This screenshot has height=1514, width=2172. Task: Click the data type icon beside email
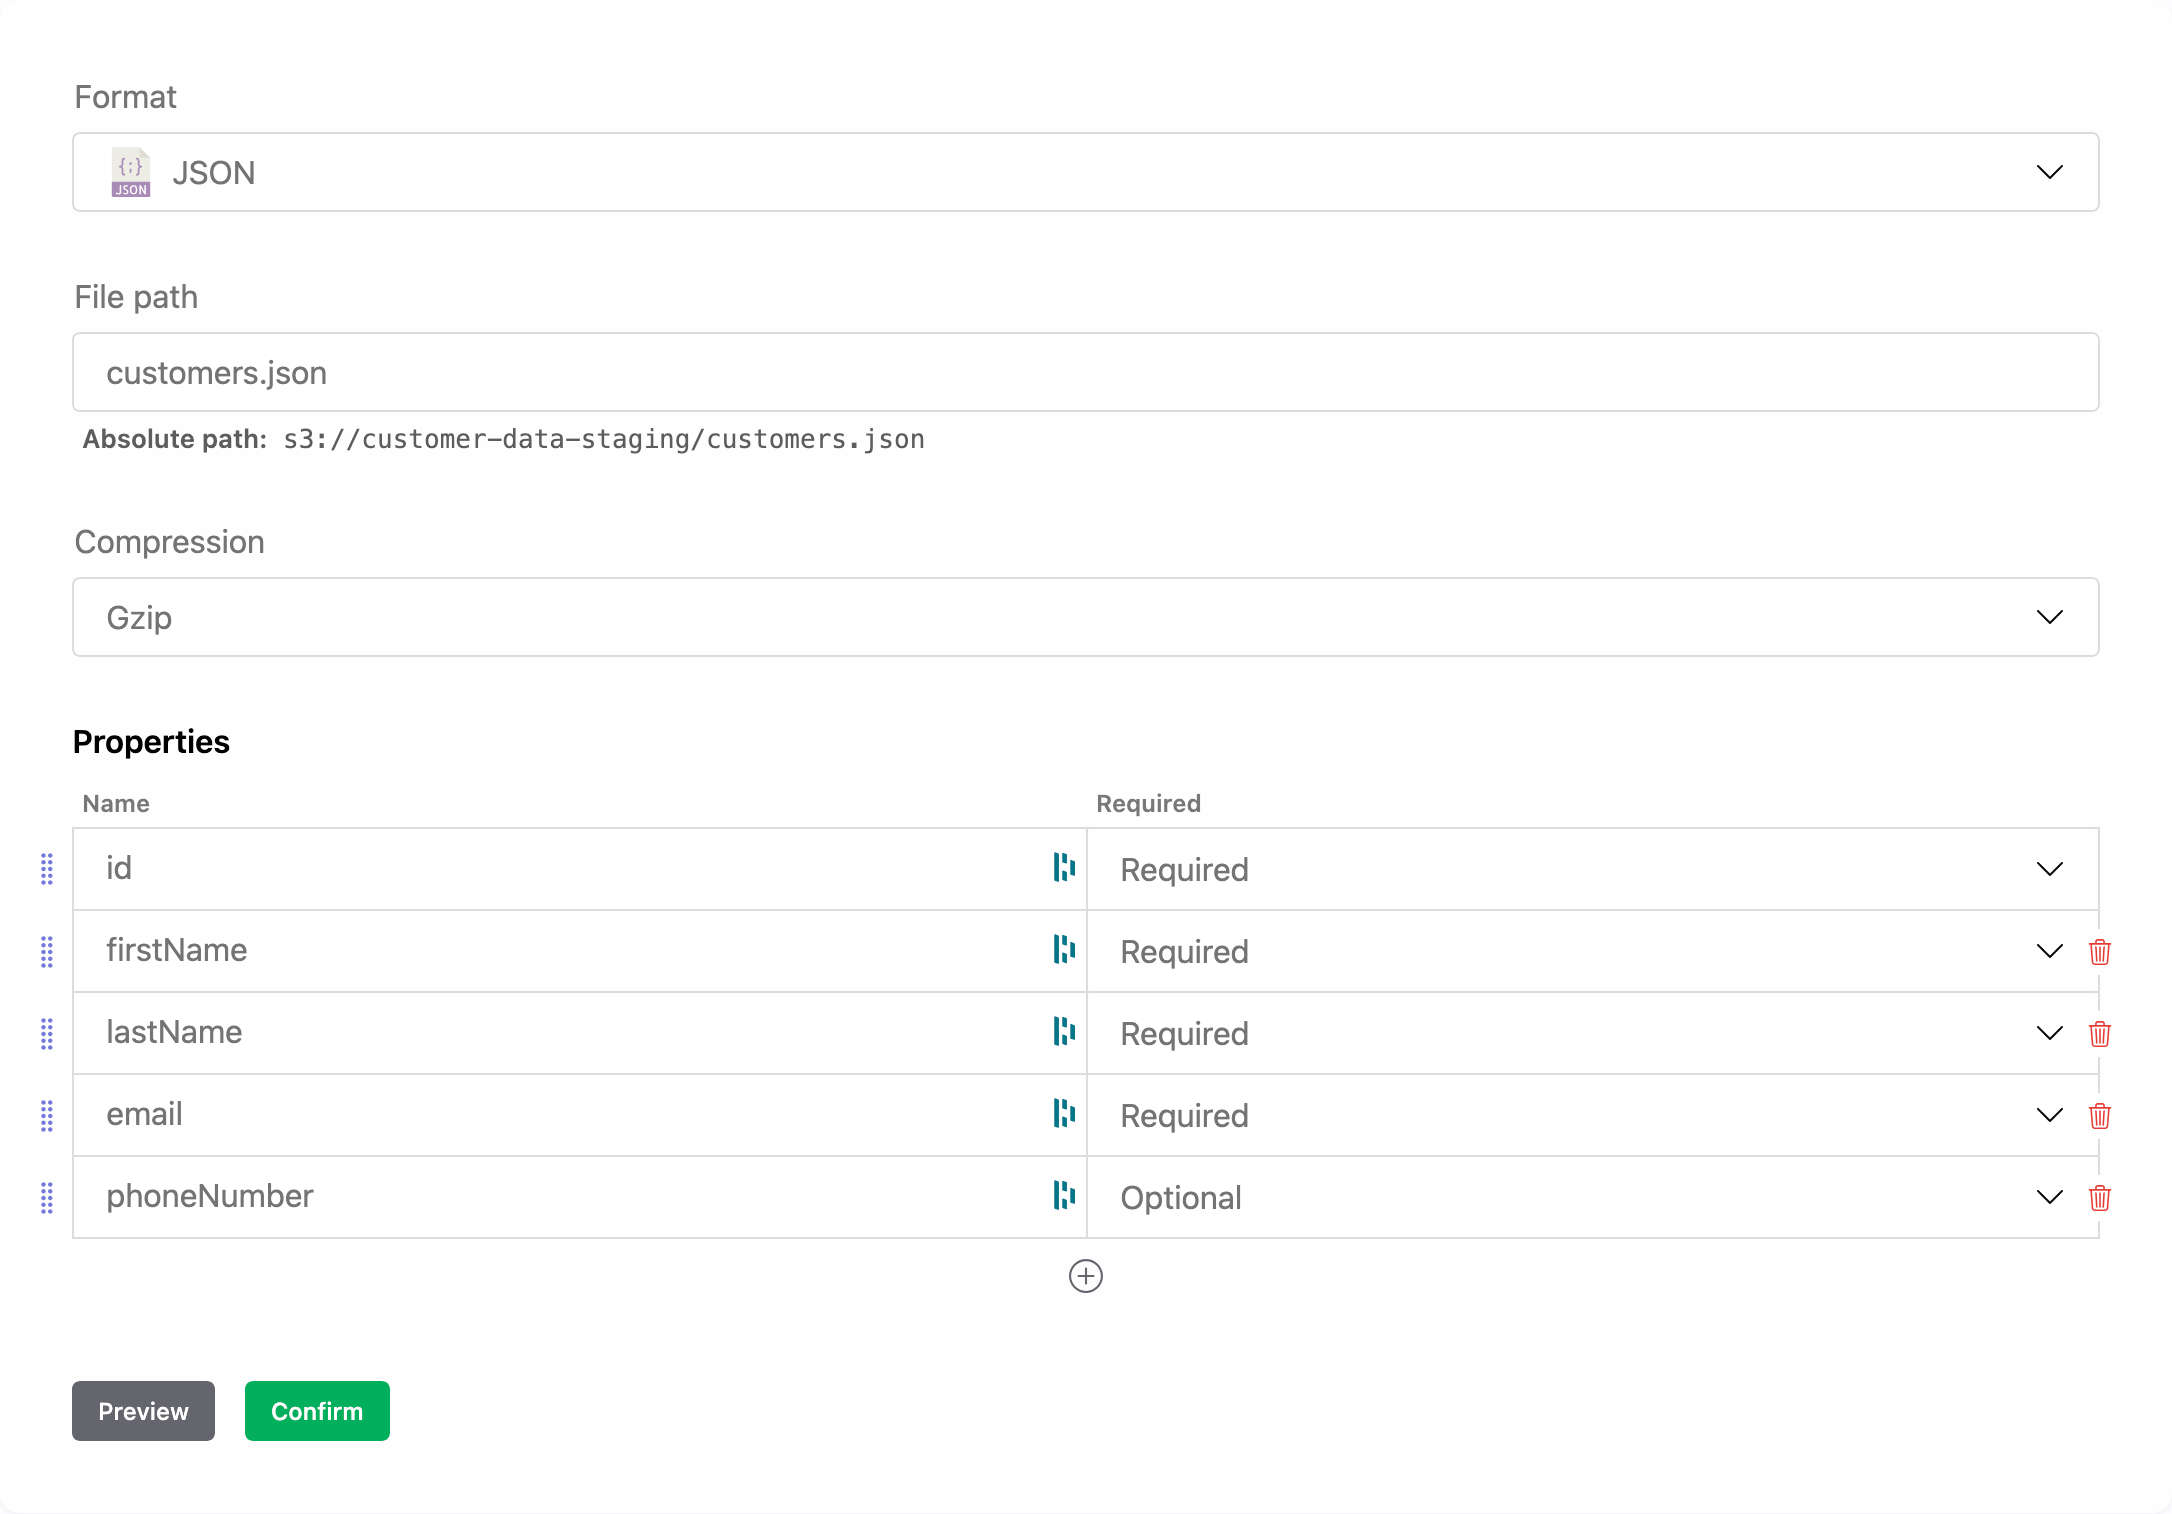tap(1064, 1115)
